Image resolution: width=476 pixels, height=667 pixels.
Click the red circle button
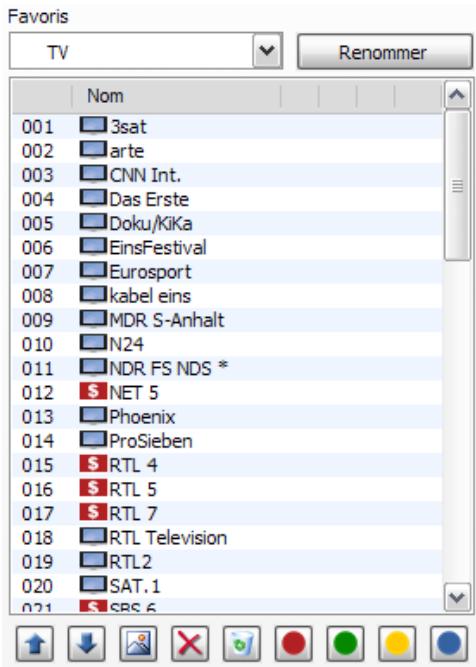[294, 644]
